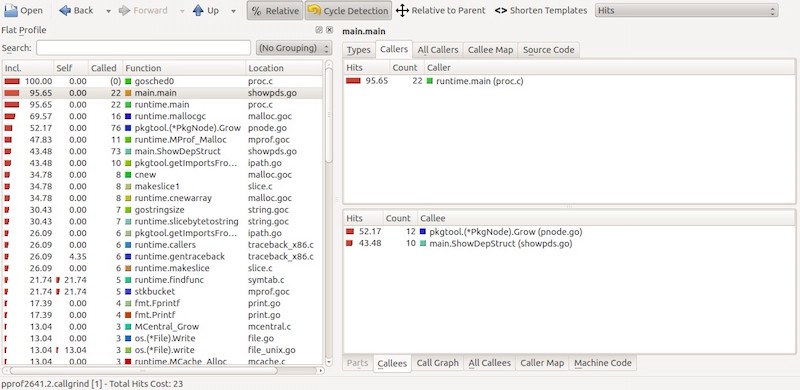Expand the Back history dropdown arrow
This screenshot has height=390, width=800.
pyautogui.click(x=108, y=11)
